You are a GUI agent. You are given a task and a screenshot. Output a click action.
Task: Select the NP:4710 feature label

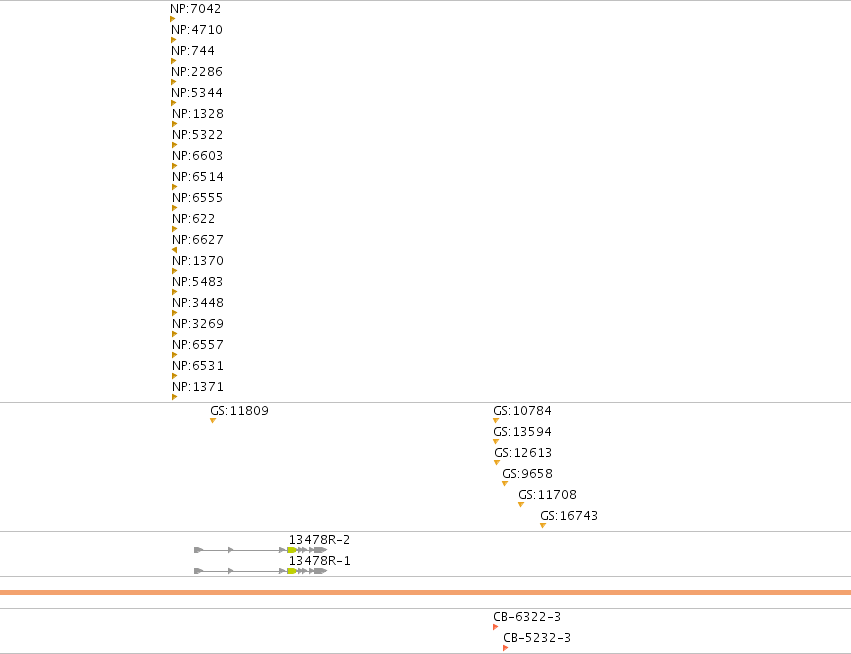pyautogui.click(x=196, y=30)
